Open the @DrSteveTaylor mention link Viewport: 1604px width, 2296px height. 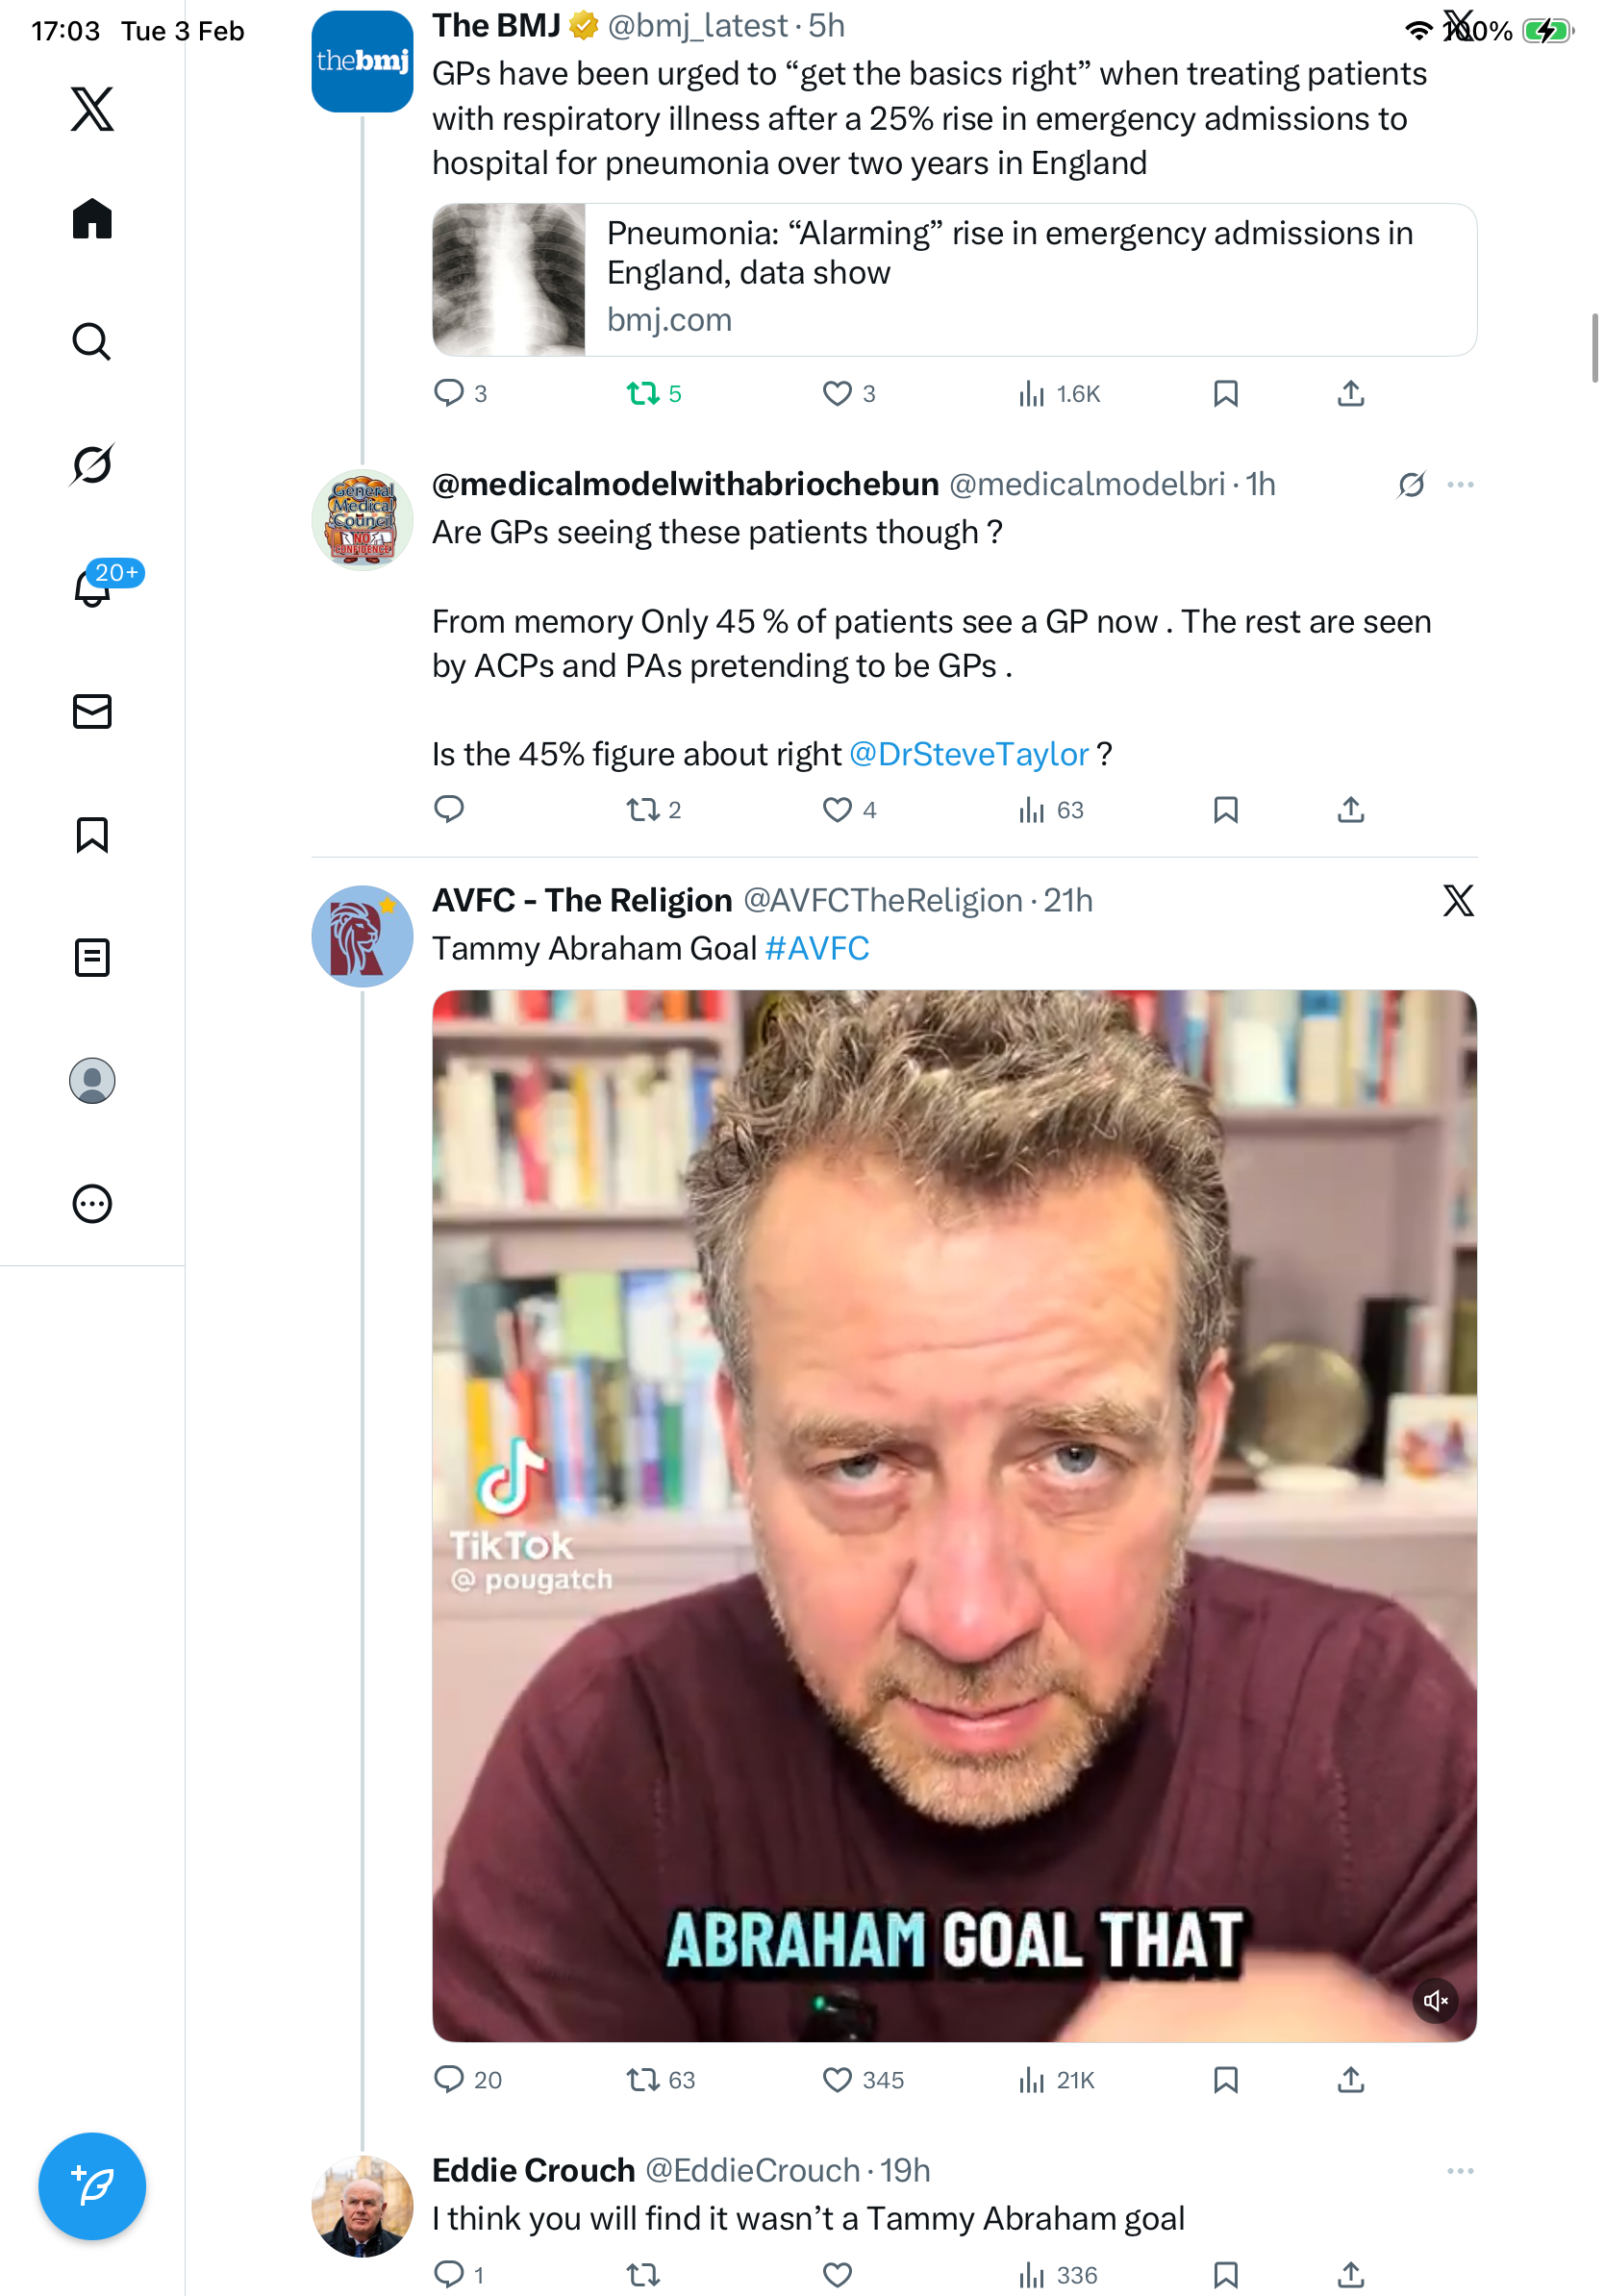968,754
